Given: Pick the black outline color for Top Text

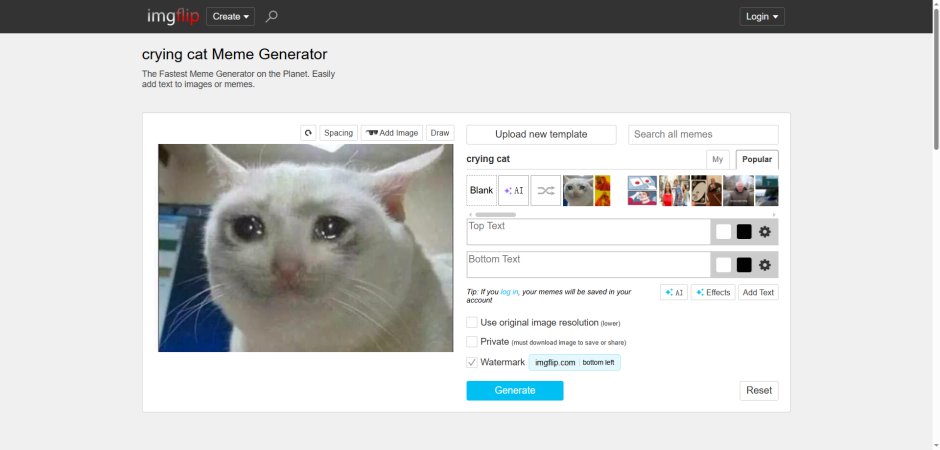Looking at the screenshot, I should click(x=744, y=232).
